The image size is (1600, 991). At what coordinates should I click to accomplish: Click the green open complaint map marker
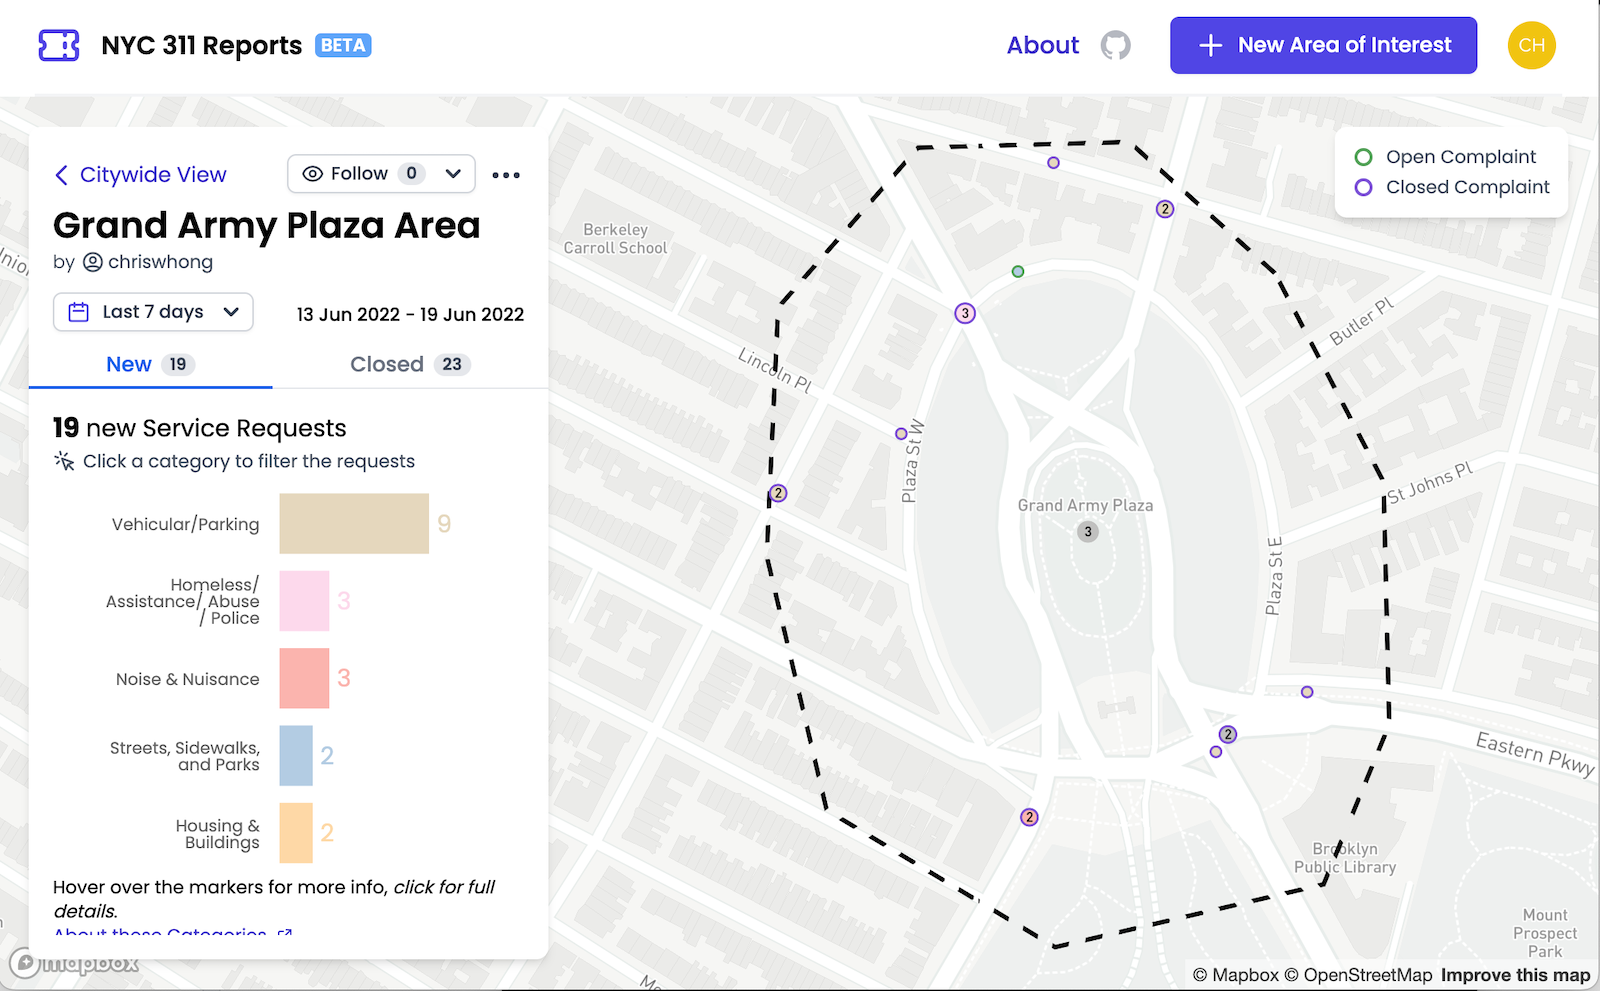coord(1017,272)
